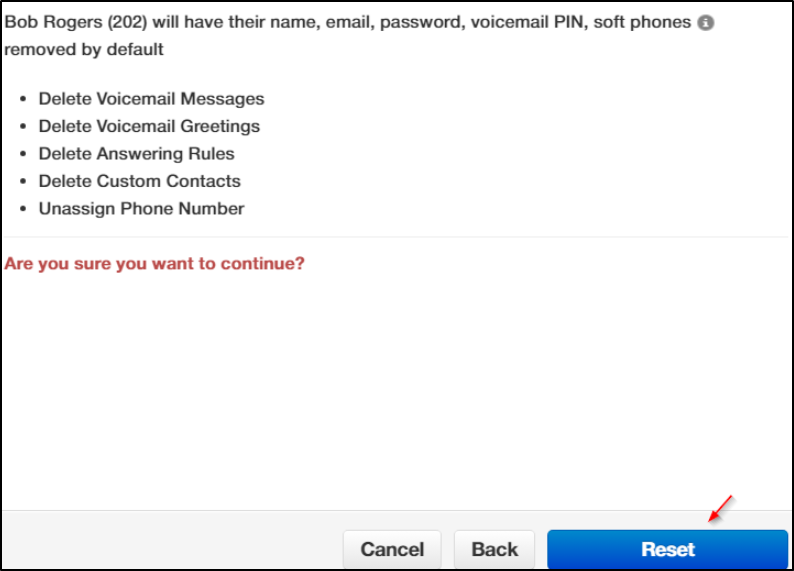Click the divider line below the list
Viewport: 794px width, 571px height.
pyautogui.click(x=397, y=237)
